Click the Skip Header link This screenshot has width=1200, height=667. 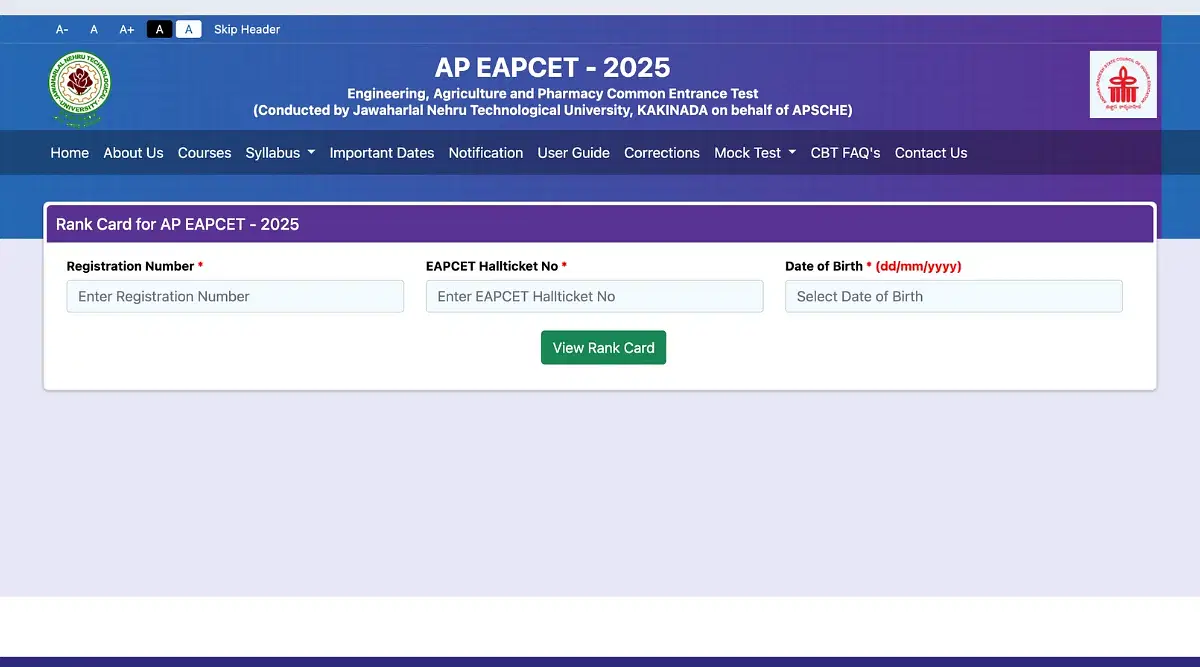pyautogui.click(x=247, y=29)
